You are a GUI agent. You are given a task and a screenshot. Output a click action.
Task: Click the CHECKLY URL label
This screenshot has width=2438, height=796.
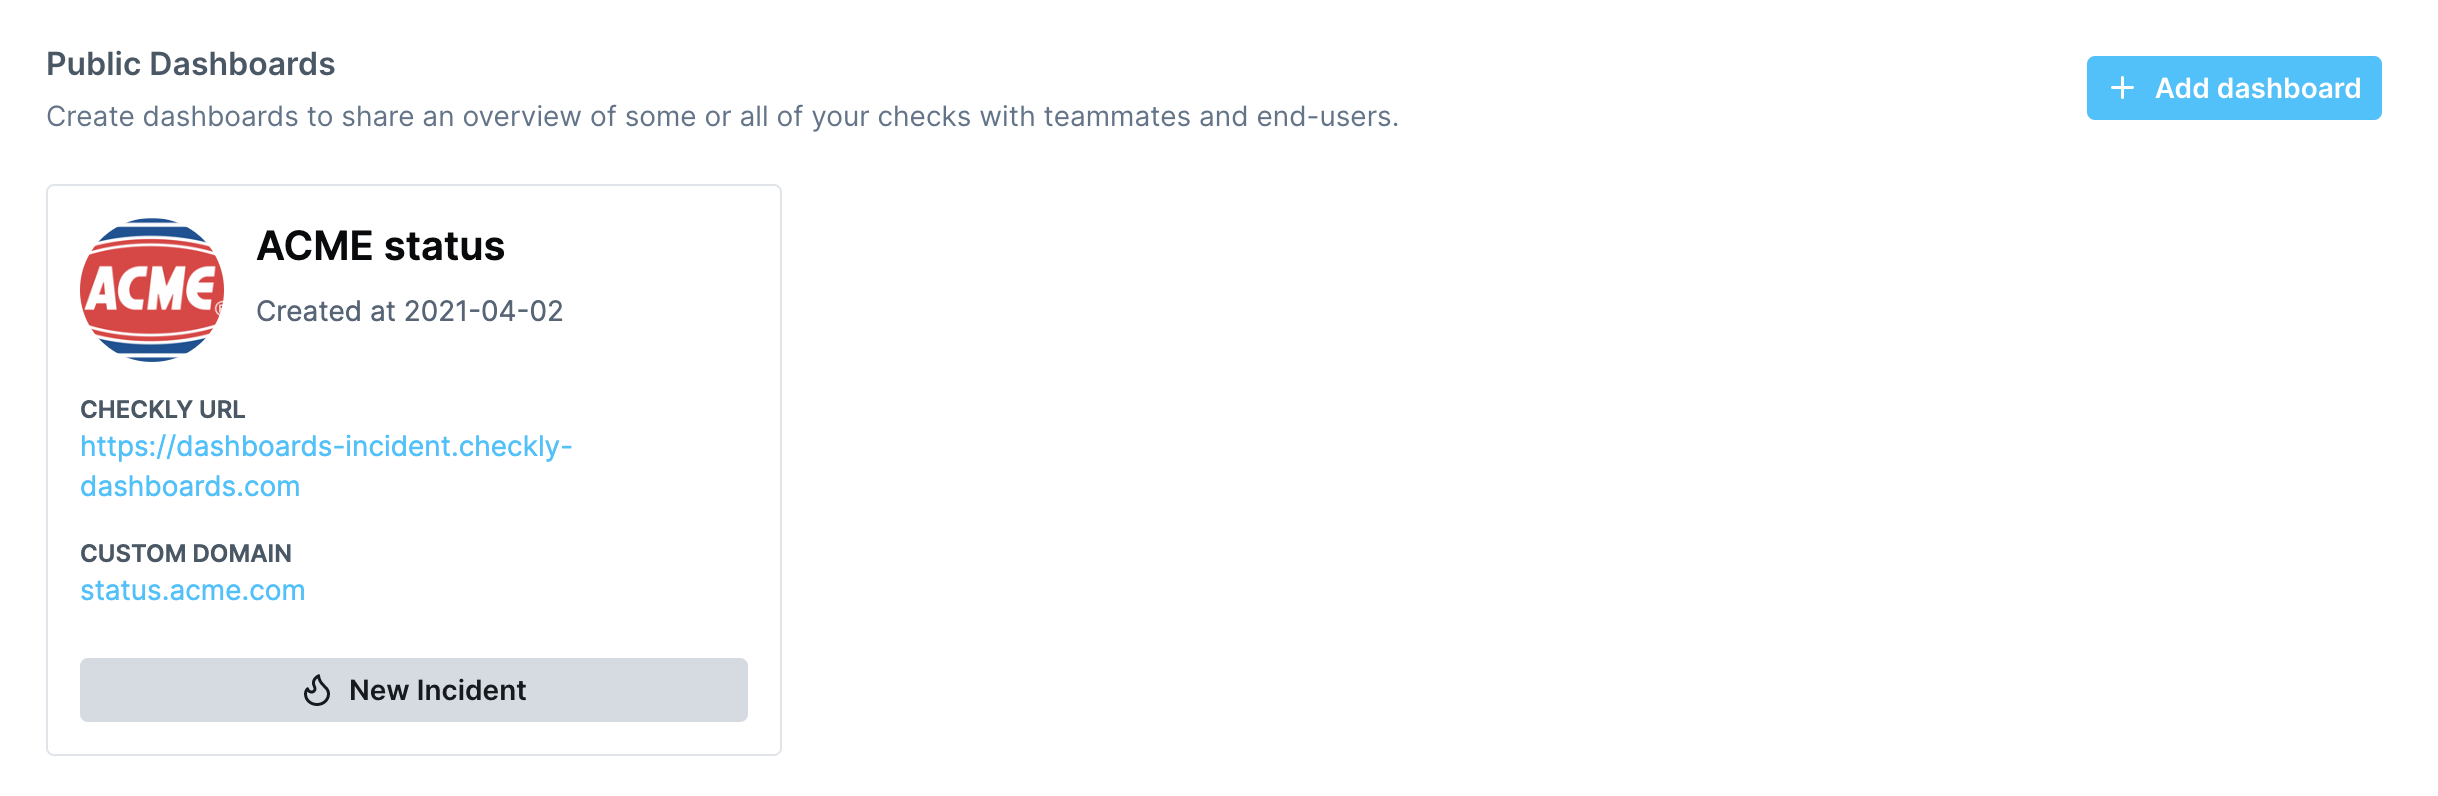162,409
